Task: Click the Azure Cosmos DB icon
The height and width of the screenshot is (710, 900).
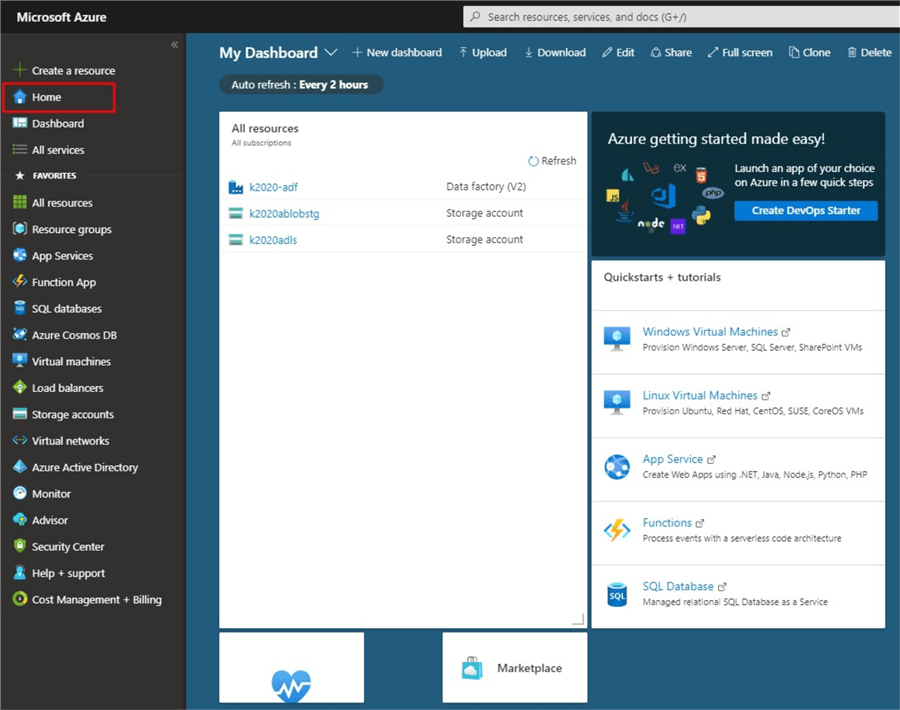Action: [20, 334]
